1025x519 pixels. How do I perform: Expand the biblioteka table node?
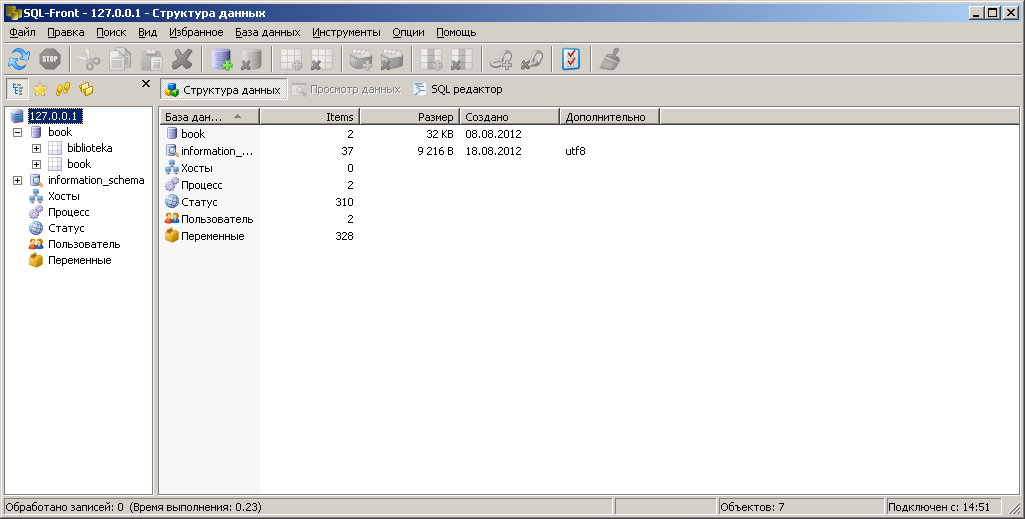37,148
